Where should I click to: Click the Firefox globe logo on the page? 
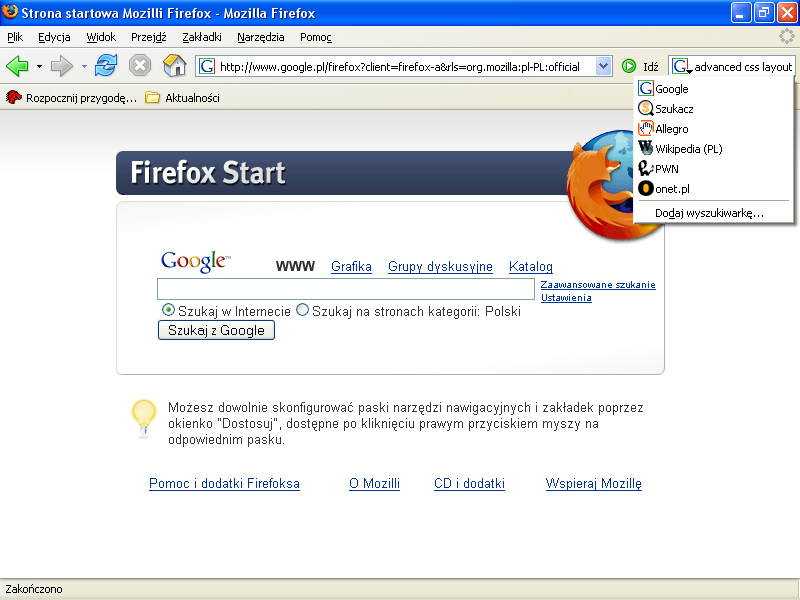602,184
